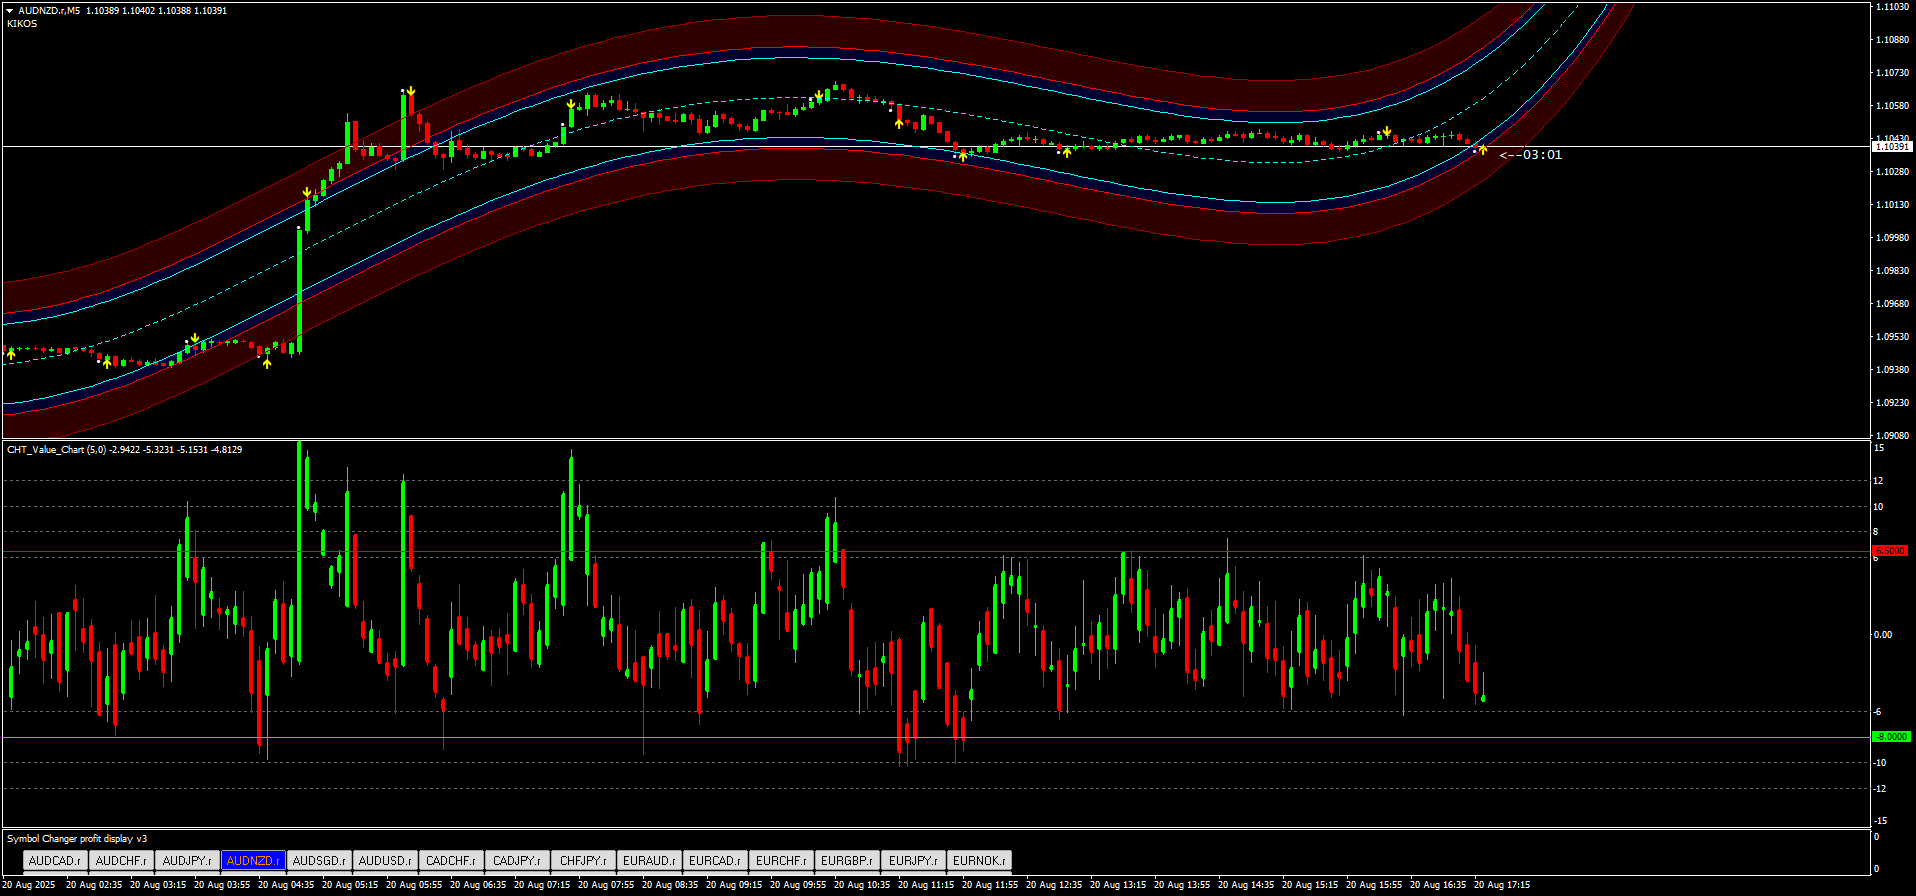The width and height of the screenshot is (1916, 896).
Task: Change the symbol to CHFJPY.r
Action: coord(583,861)
